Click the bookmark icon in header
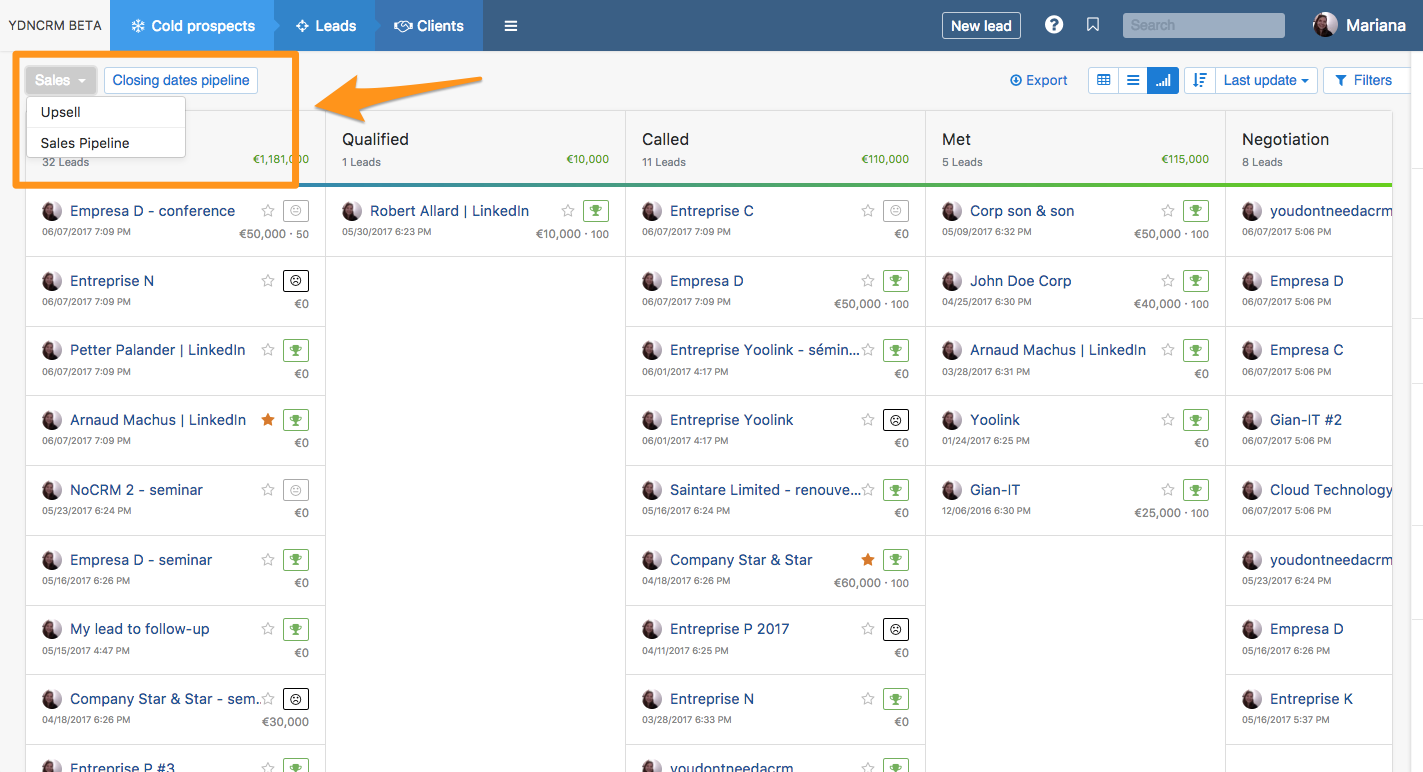 [1093, 25]
